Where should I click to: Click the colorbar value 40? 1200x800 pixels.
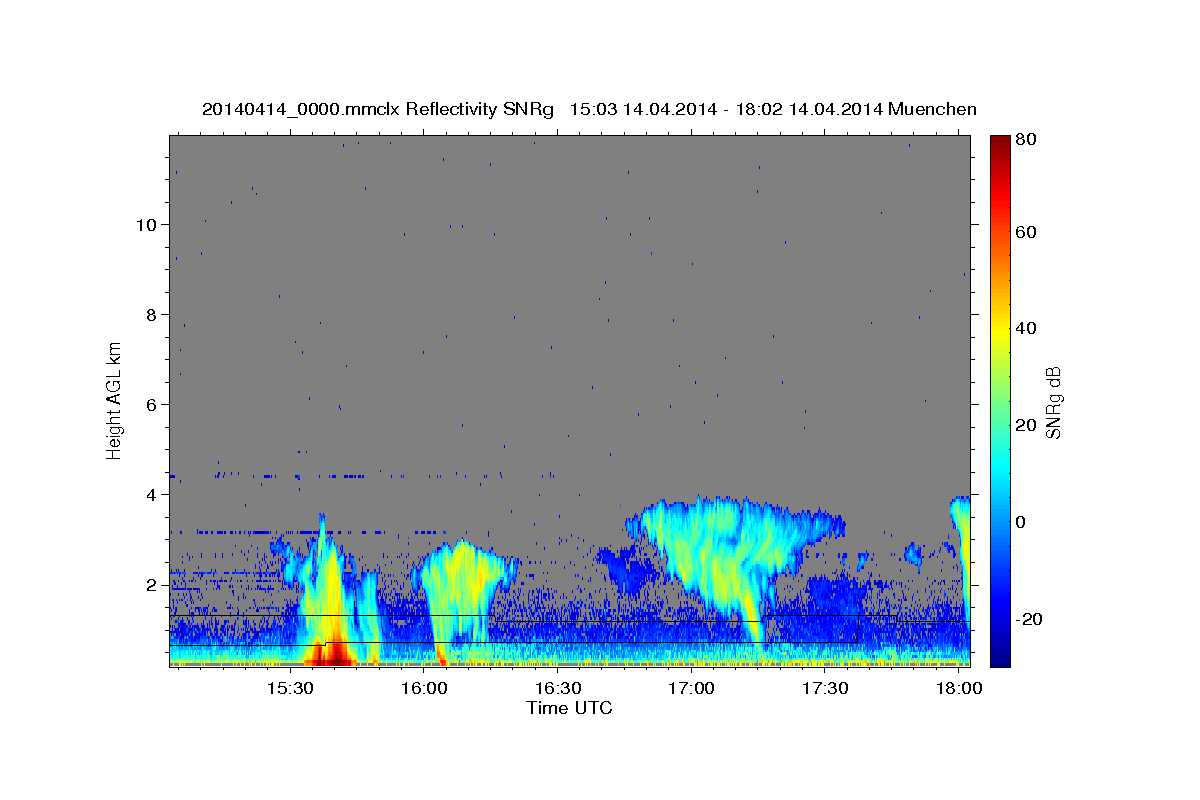pyautogui.click(x=1025, y=328)
